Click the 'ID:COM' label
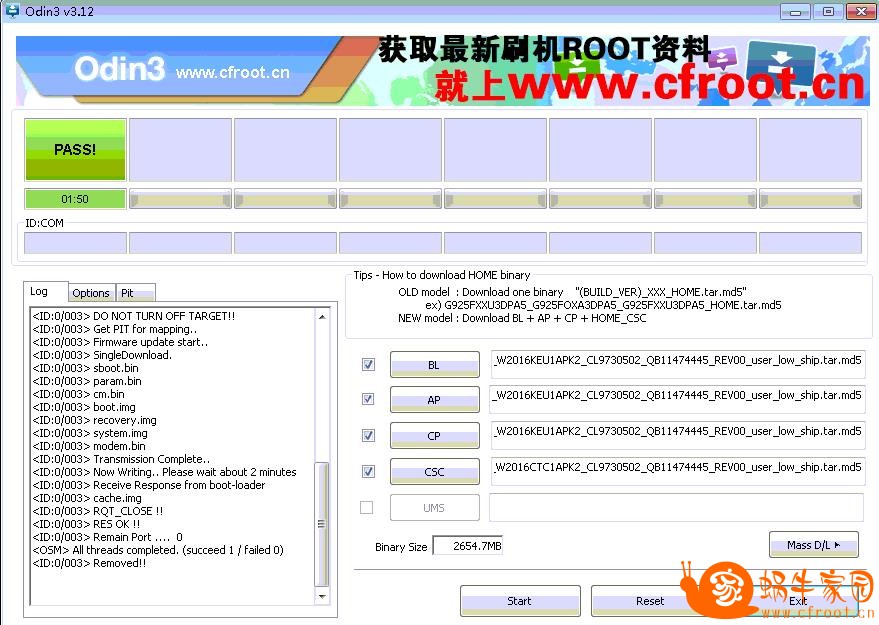The width and height of the screenshot is (879, 625). (44, 223)
